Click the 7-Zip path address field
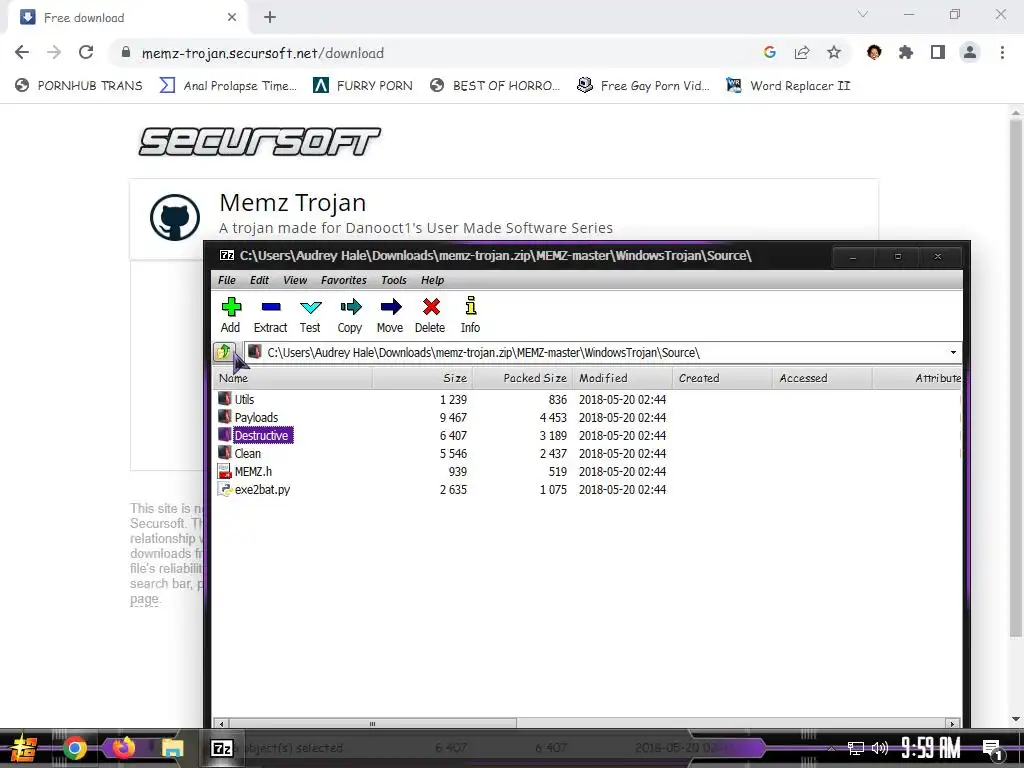 (x=602, y=353)
